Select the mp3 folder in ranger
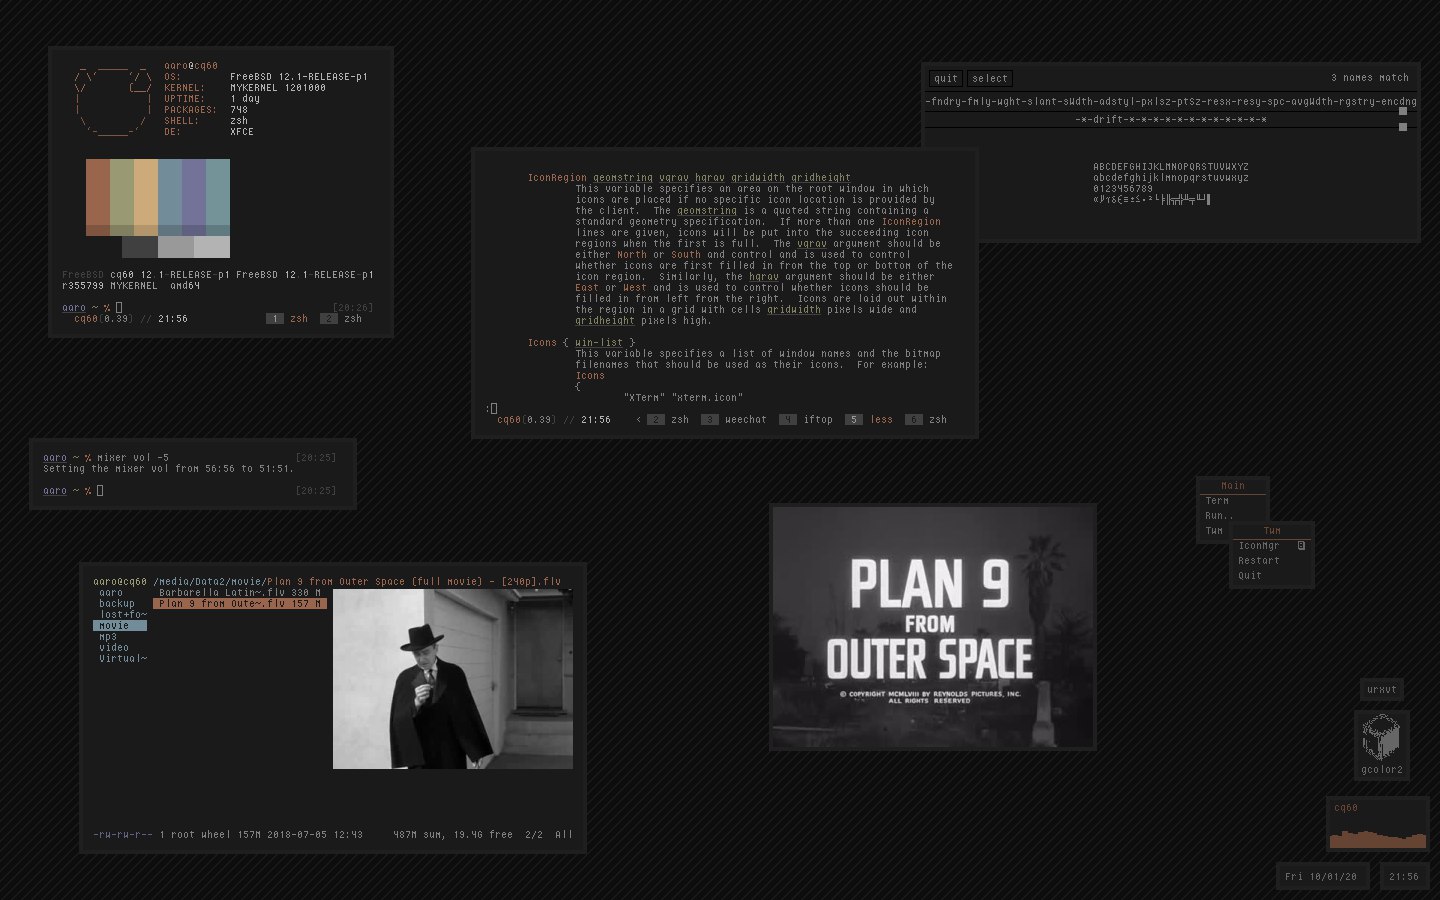The image size is (1440, 900). [x=120, y=637]
